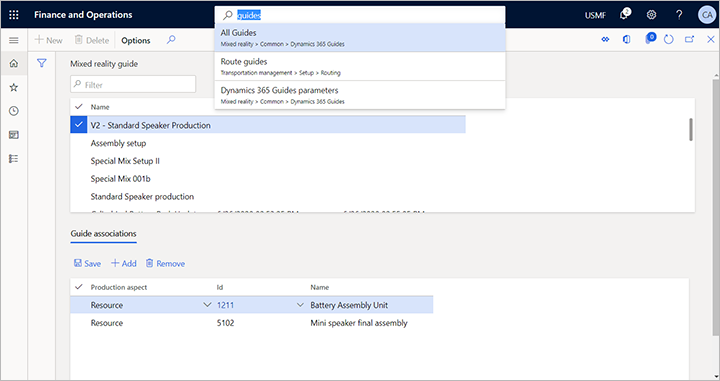720x381 pixels.
Task: Click the action pane search magnifier
Action: point(171,40)
